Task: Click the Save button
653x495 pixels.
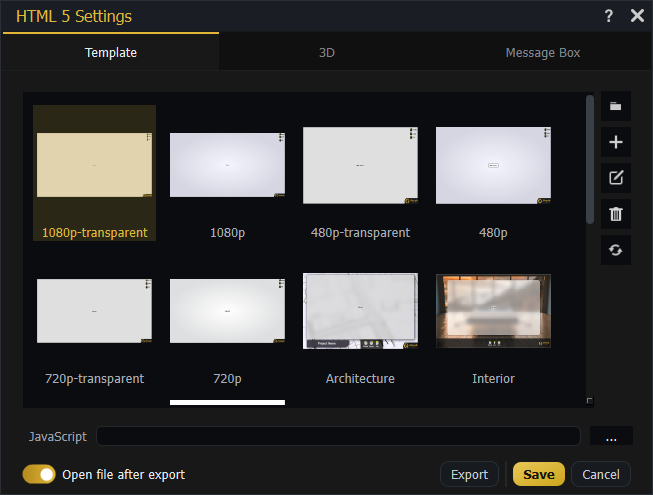Action: 539,474
